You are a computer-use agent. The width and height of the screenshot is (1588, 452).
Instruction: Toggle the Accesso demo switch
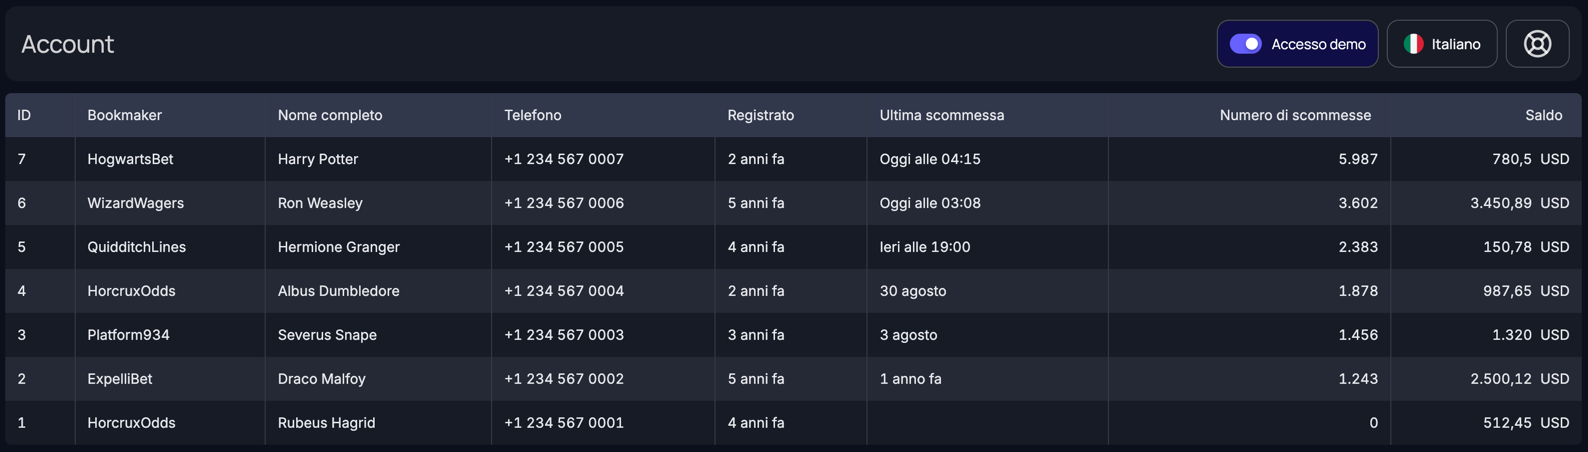(x=1245, y=44)
